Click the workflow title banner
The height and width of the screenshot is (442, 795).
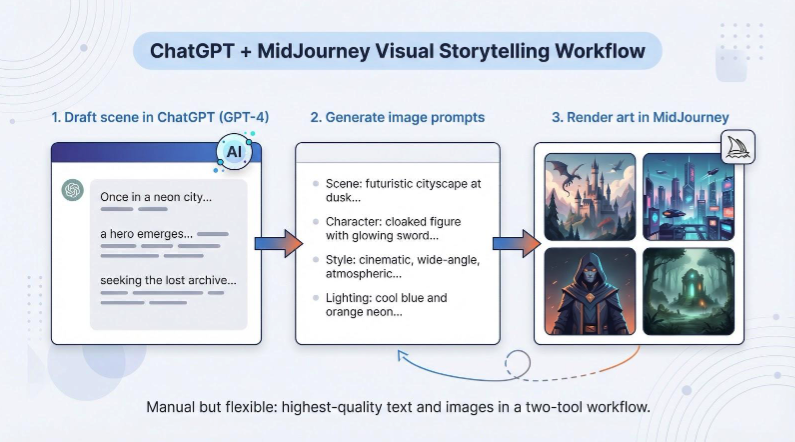tap(397, 49)
